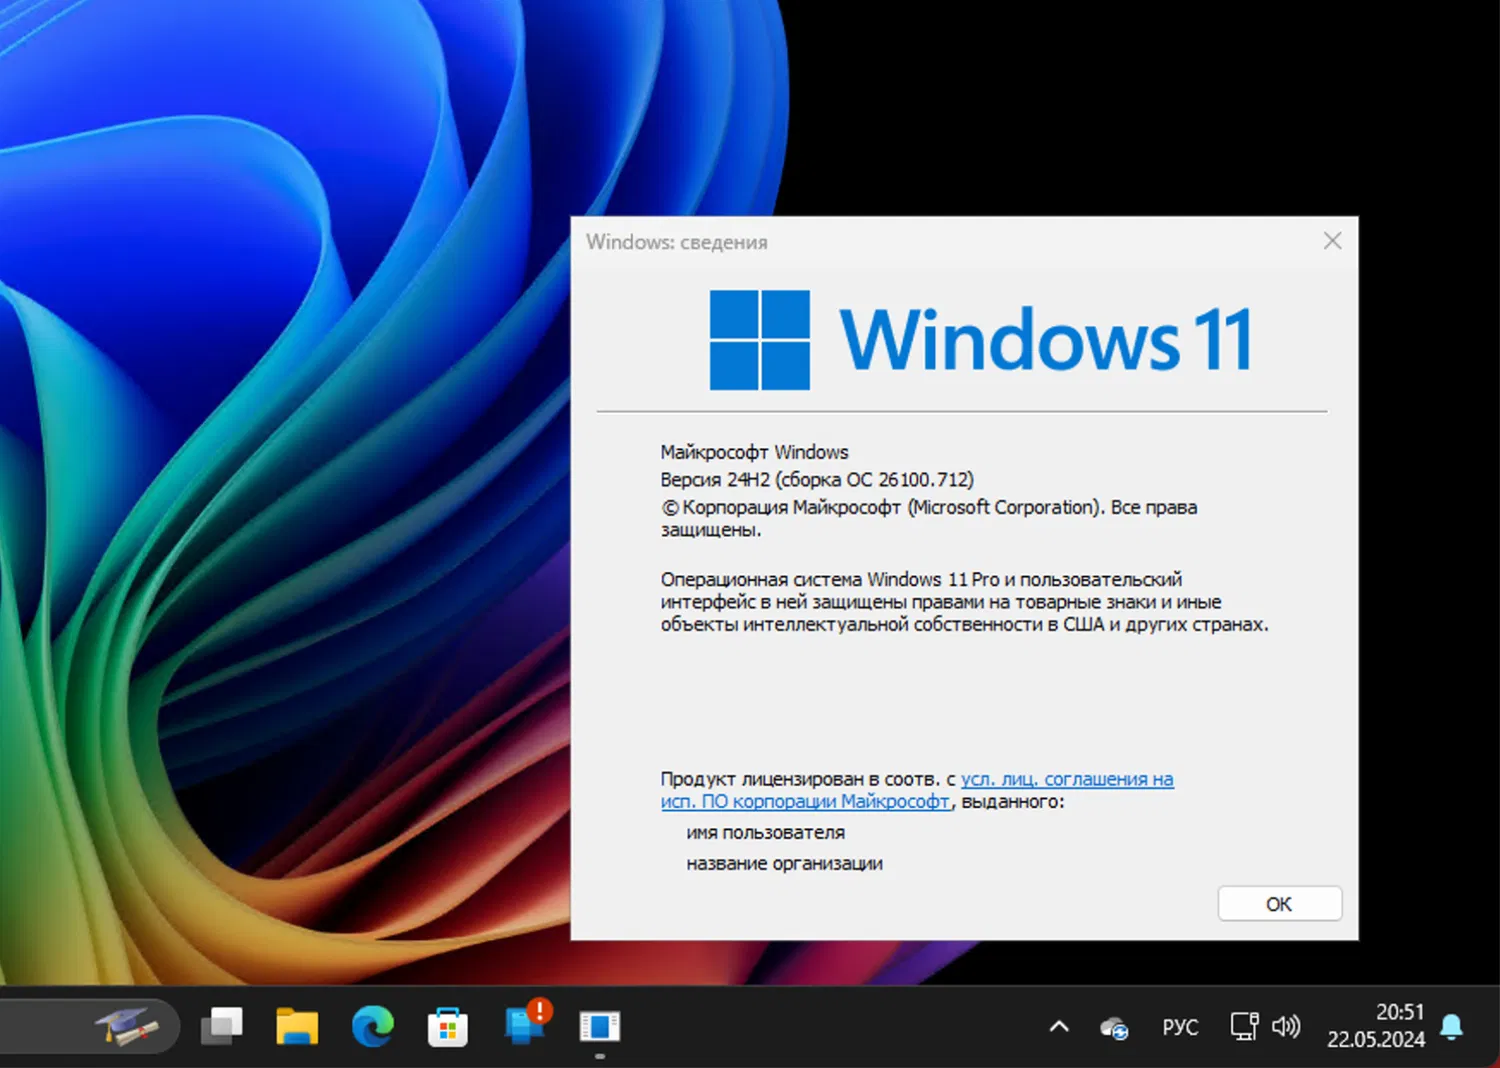Click the Операционная система Windows 11 Pro paragraph

964,602
